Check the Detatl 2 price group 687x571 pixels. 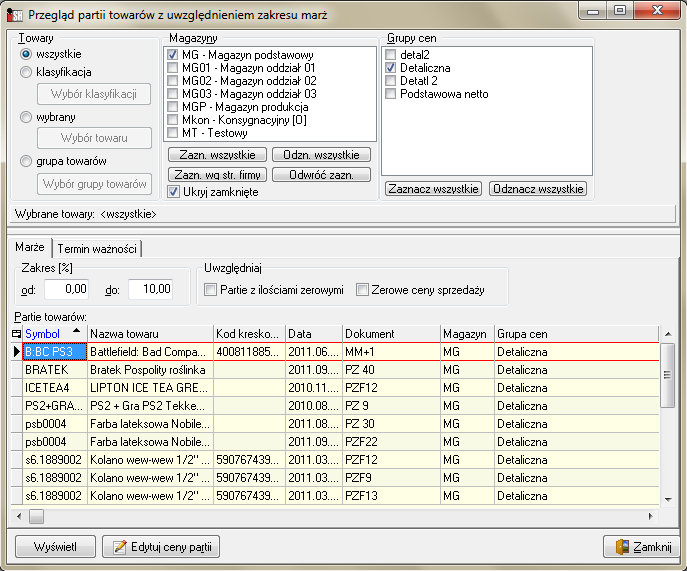pos(390,81)
